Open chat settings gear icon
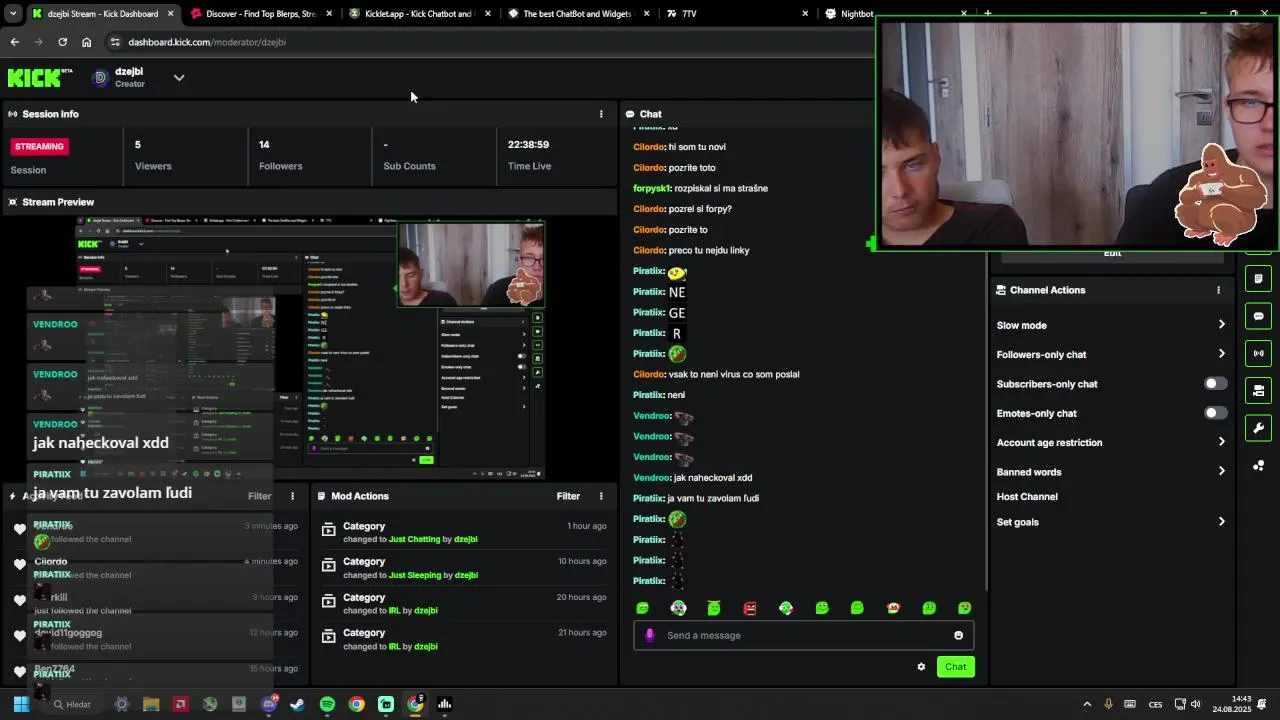Screen dimensions: 1280x720 [921, 667]
